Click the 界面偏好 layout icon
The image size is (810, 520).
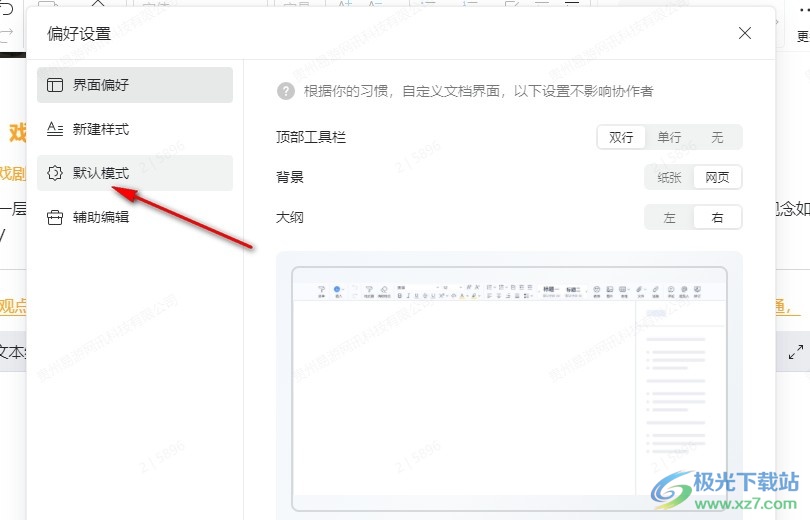55,85
